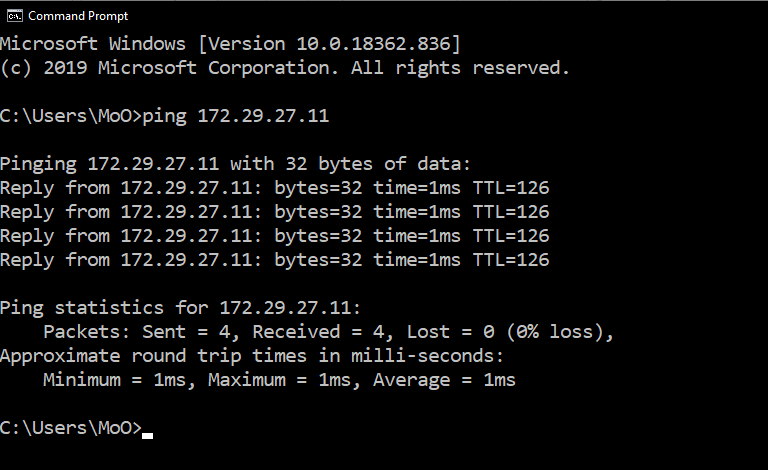This screenshot has height=470, width=768.
Task: Click the blinking cursor after the last prompt
Action: coord(147,436)
